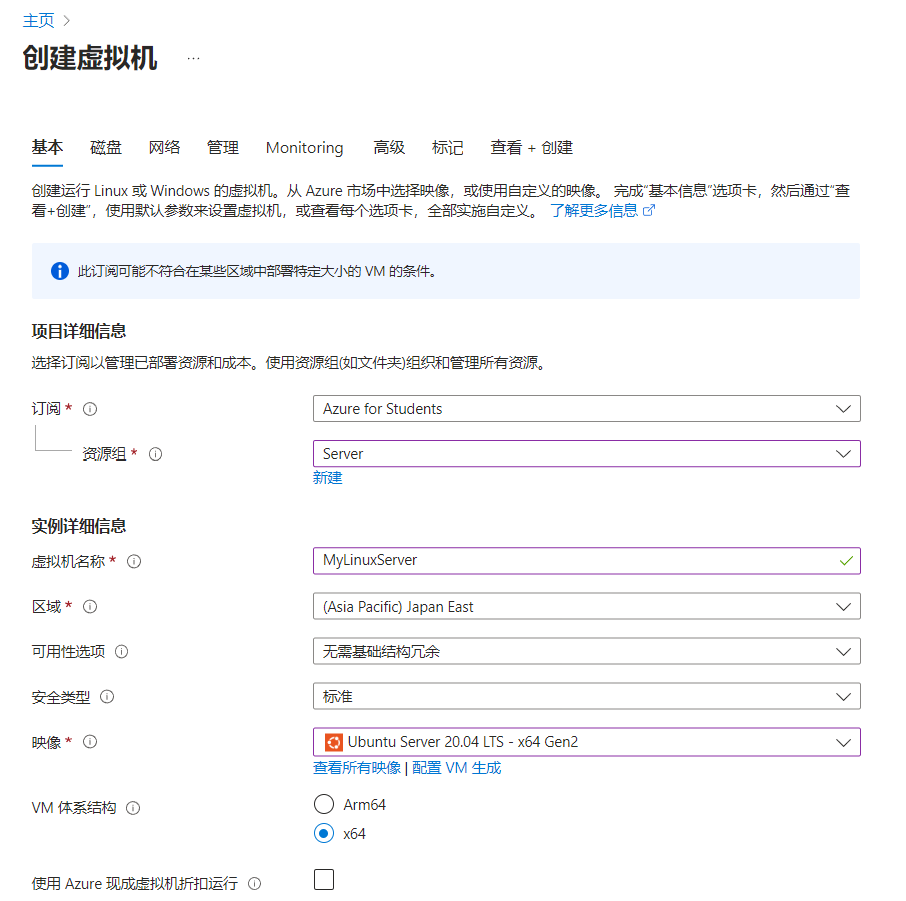Expand the 可用性选项 dropdown
Viewport: 906px width, 901px height.
pos(586,651)
